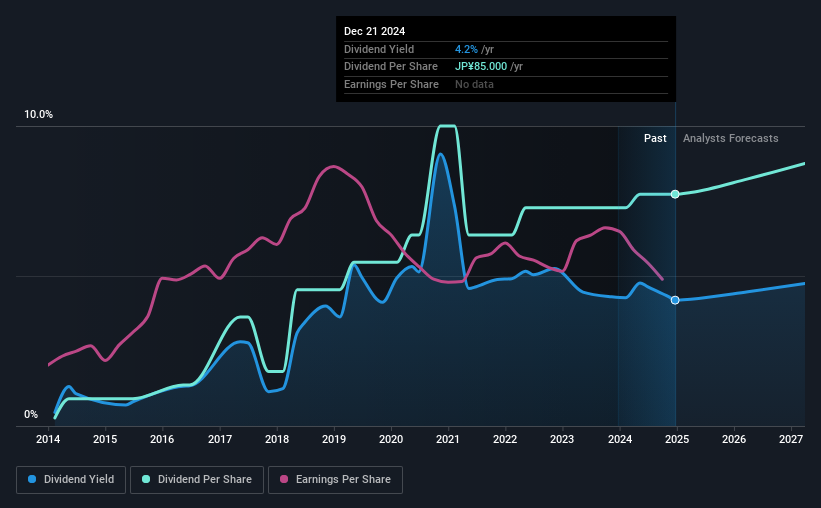Click the 'Past' label on the chart
Image resolution: width=821 pixels, height=508 pixels.
point(655,138)
